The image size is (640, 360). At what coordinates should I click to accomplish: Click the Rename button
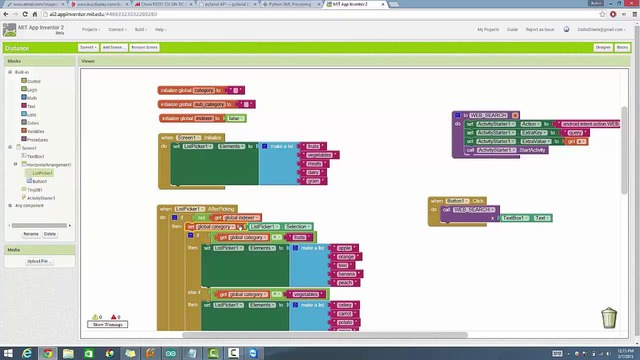pyautogui.click(x=31, y=234)
